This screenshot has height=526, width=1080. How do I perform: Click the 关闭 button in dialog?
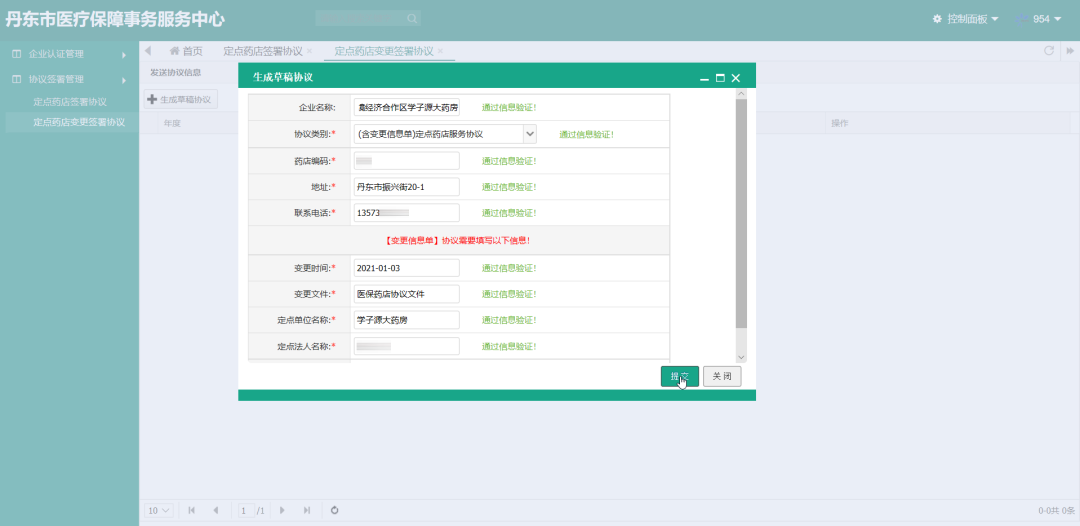[723, 377]
